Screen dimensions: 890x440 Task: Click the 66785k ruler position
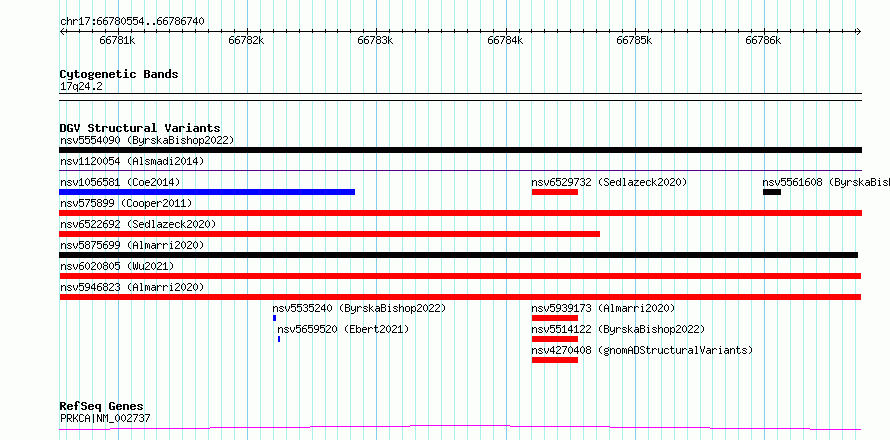tap(634, 40)
